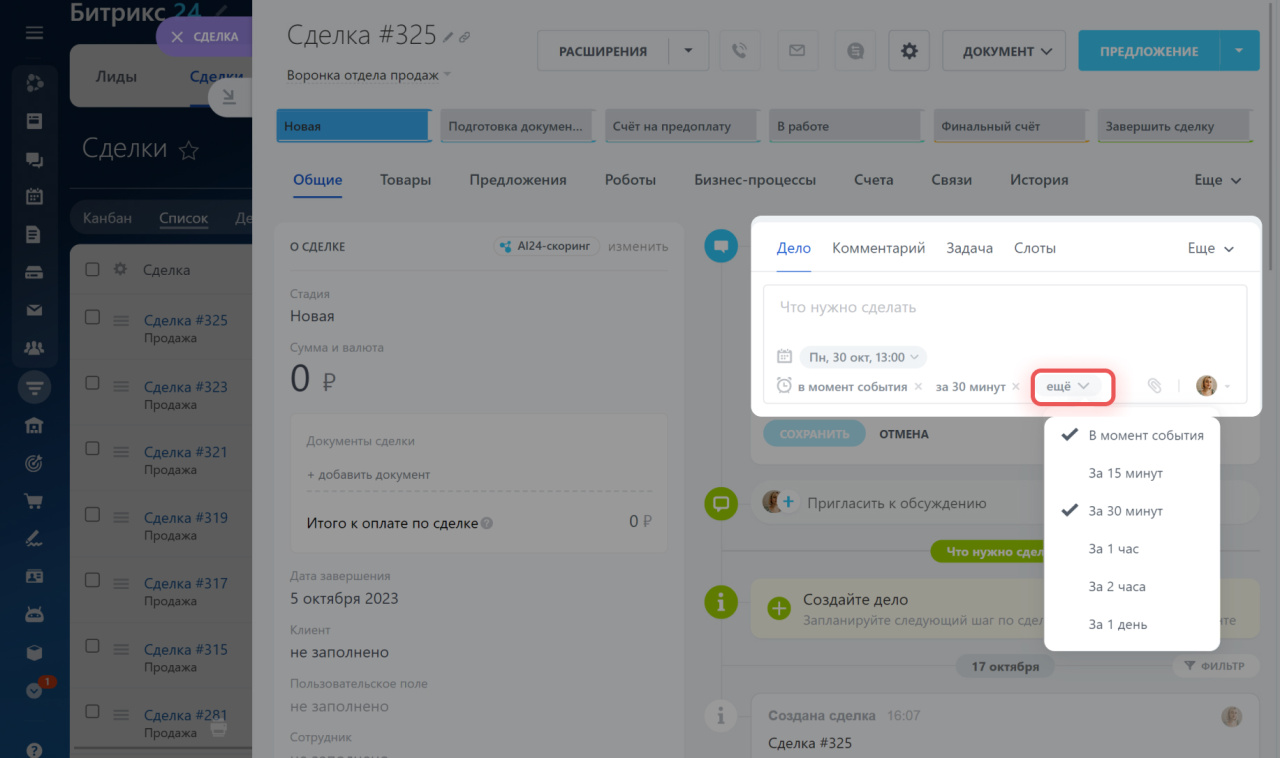Open the chat bubble icon in header

pyautogui.click(x=855, y=51)
